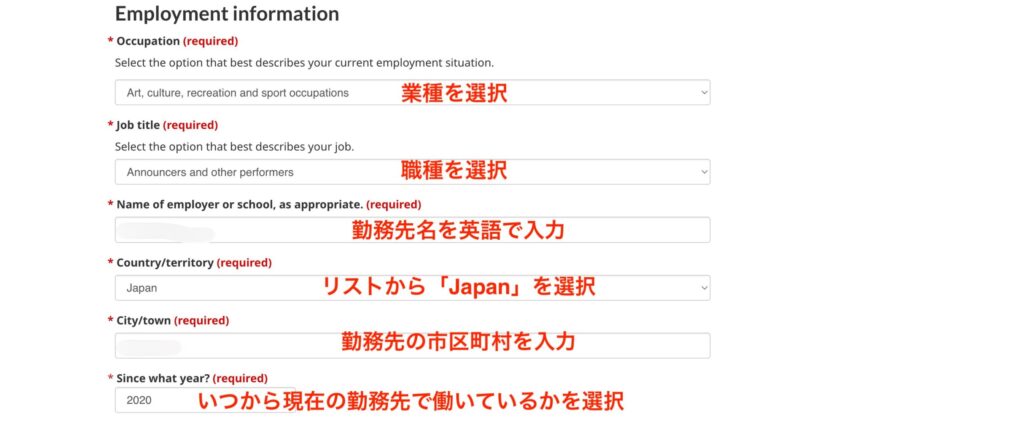Select the Job title (required) label
The height and width of the screenshot is (423, 1024).
(x=167, y=125)
